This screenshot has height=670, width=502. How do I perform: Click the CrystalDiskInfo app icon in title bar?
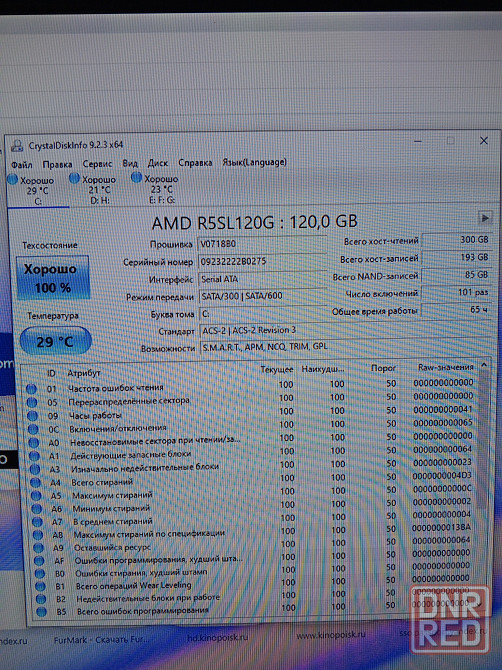(17, 146)
